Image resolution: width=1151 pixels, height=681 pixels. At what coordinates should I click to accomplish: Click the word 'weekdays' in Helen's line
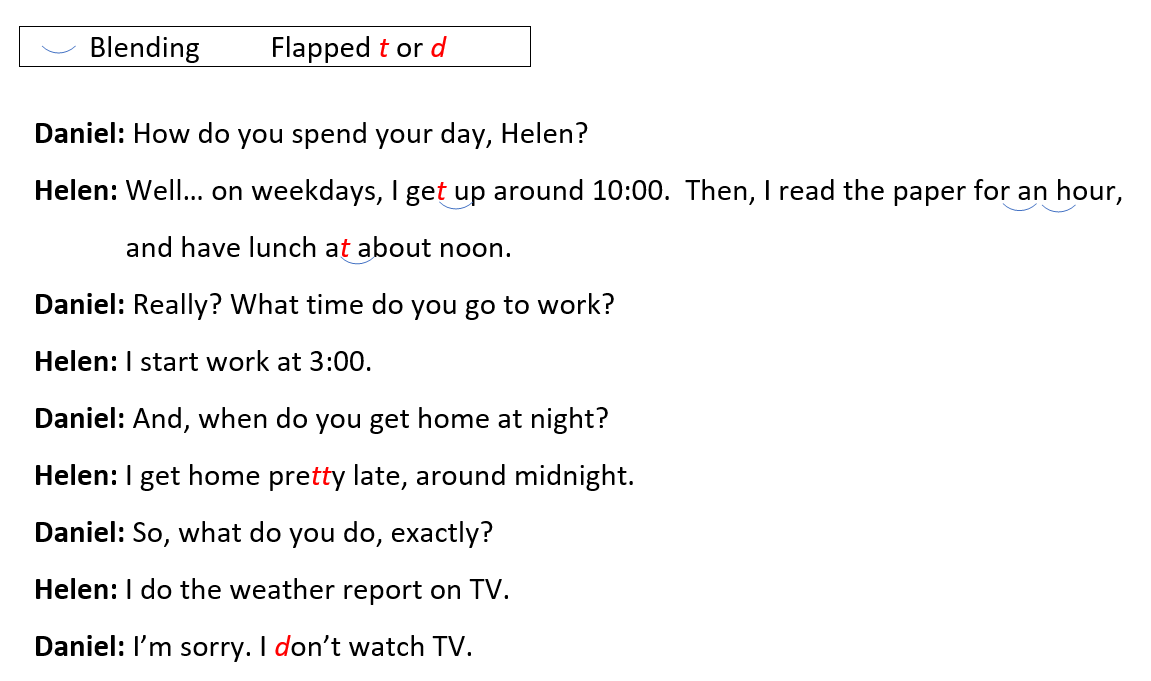(317, 192)
